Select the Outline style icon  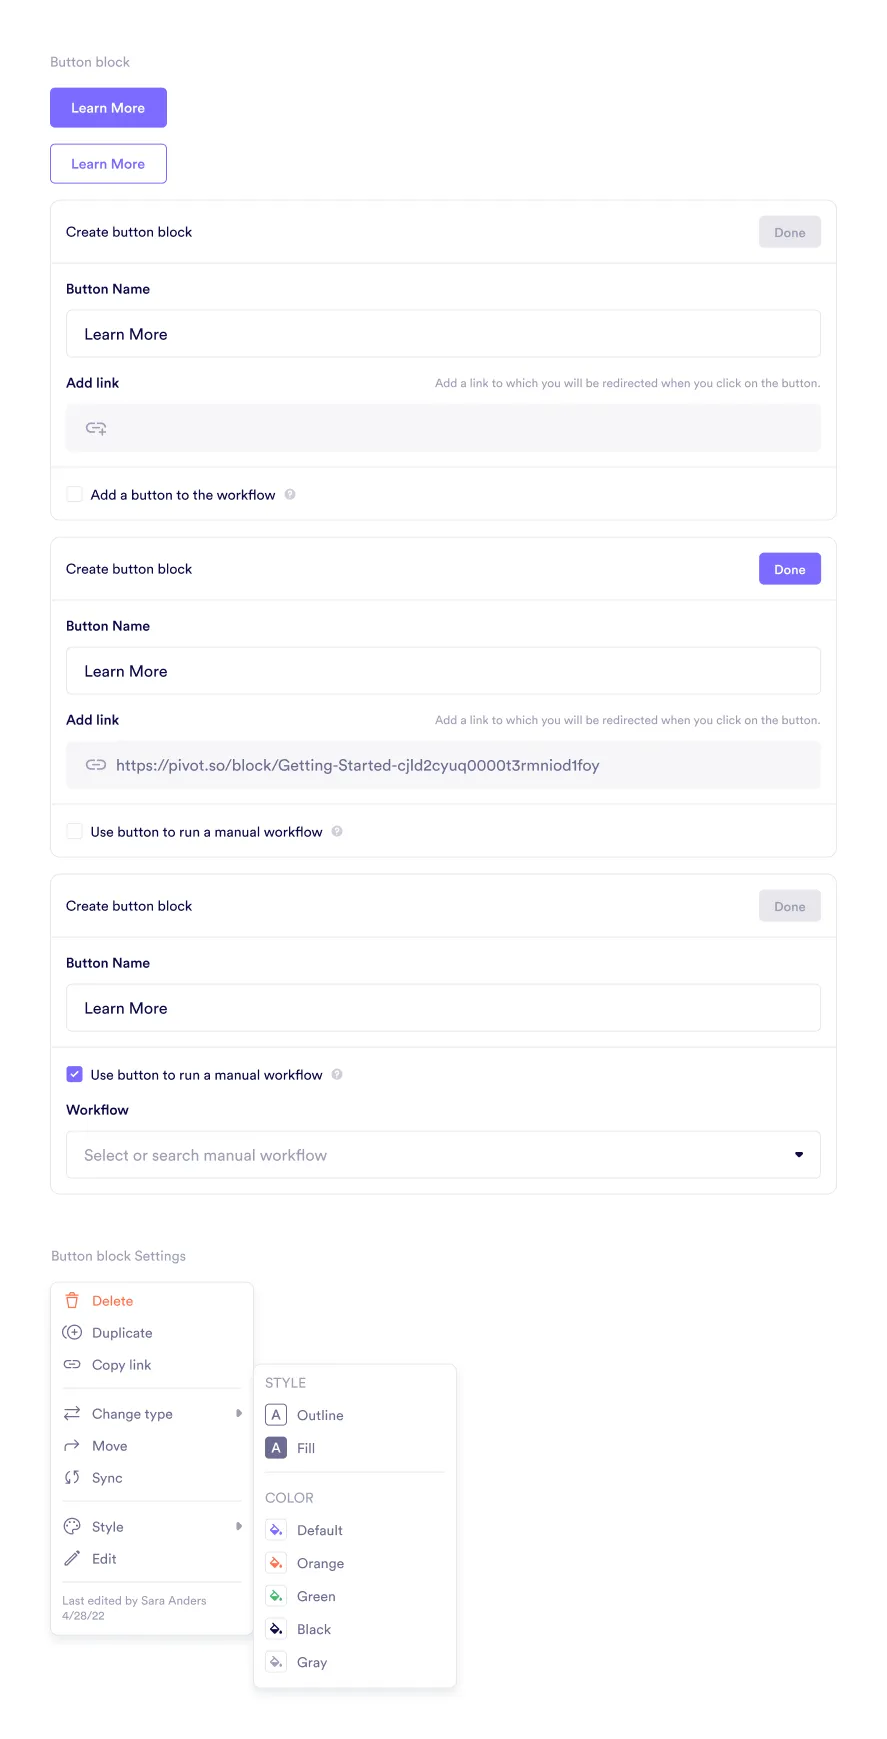click(276, 1415)
